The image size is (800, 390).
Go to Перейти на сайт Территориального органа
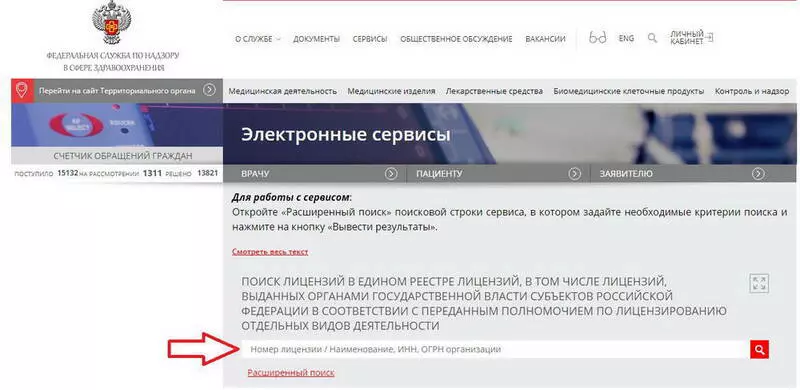(117, 91)
